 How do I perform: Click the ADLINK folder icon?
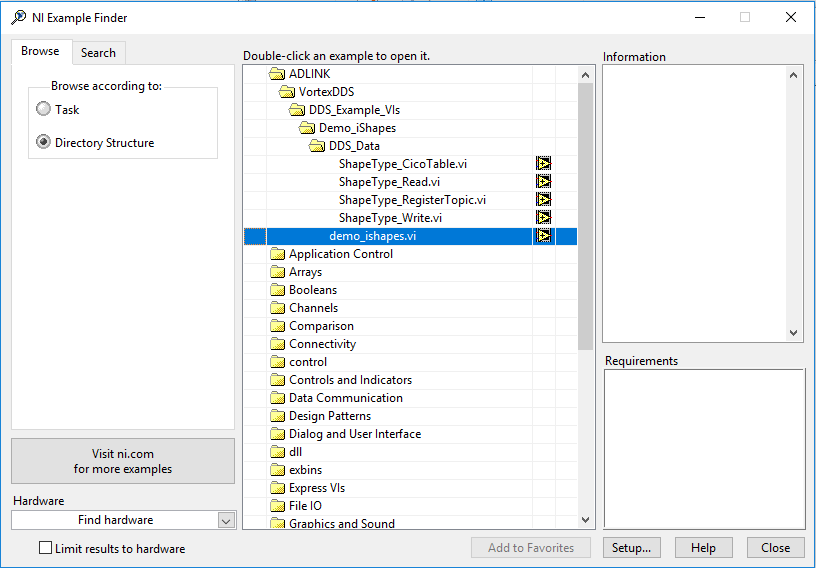point(277,73)
